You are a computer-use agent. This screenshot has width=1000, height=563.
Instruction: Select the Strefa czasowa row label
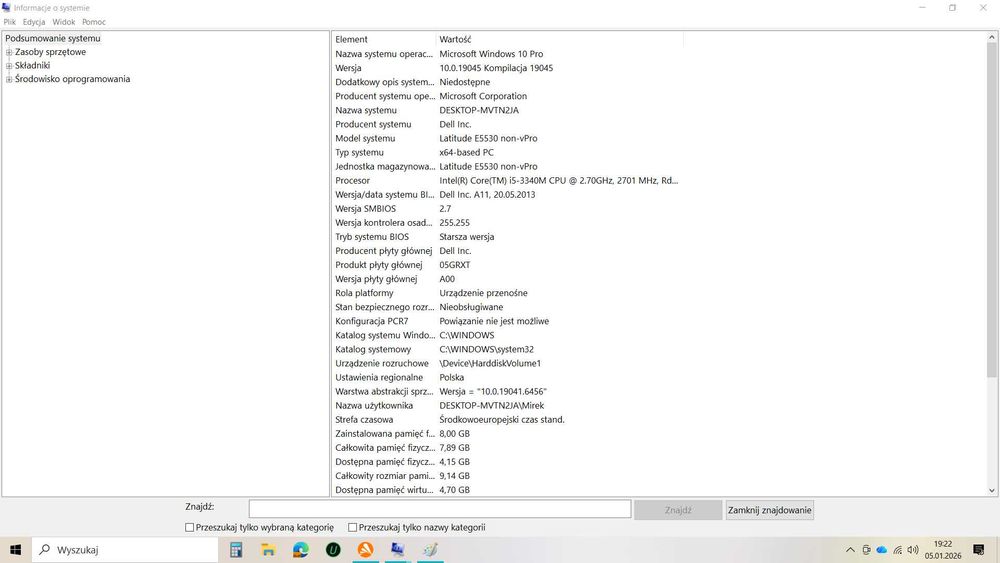[364, 420]
